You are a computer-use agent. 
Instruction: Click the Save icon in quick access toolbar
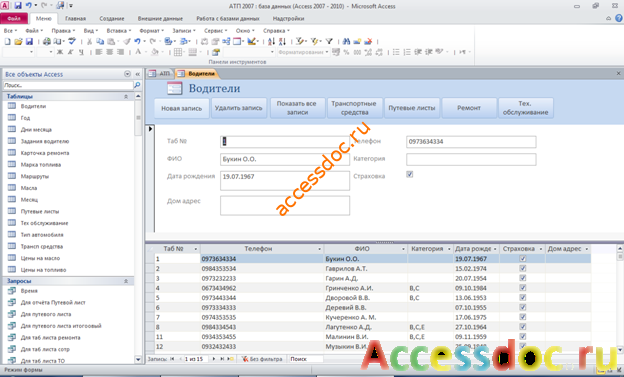point(18,6)
